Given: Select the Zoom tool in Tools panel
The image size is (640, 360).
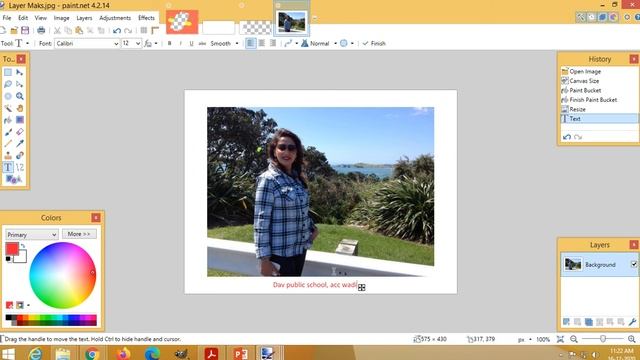Looking at the screenshot, I should [x=20, y=96].
